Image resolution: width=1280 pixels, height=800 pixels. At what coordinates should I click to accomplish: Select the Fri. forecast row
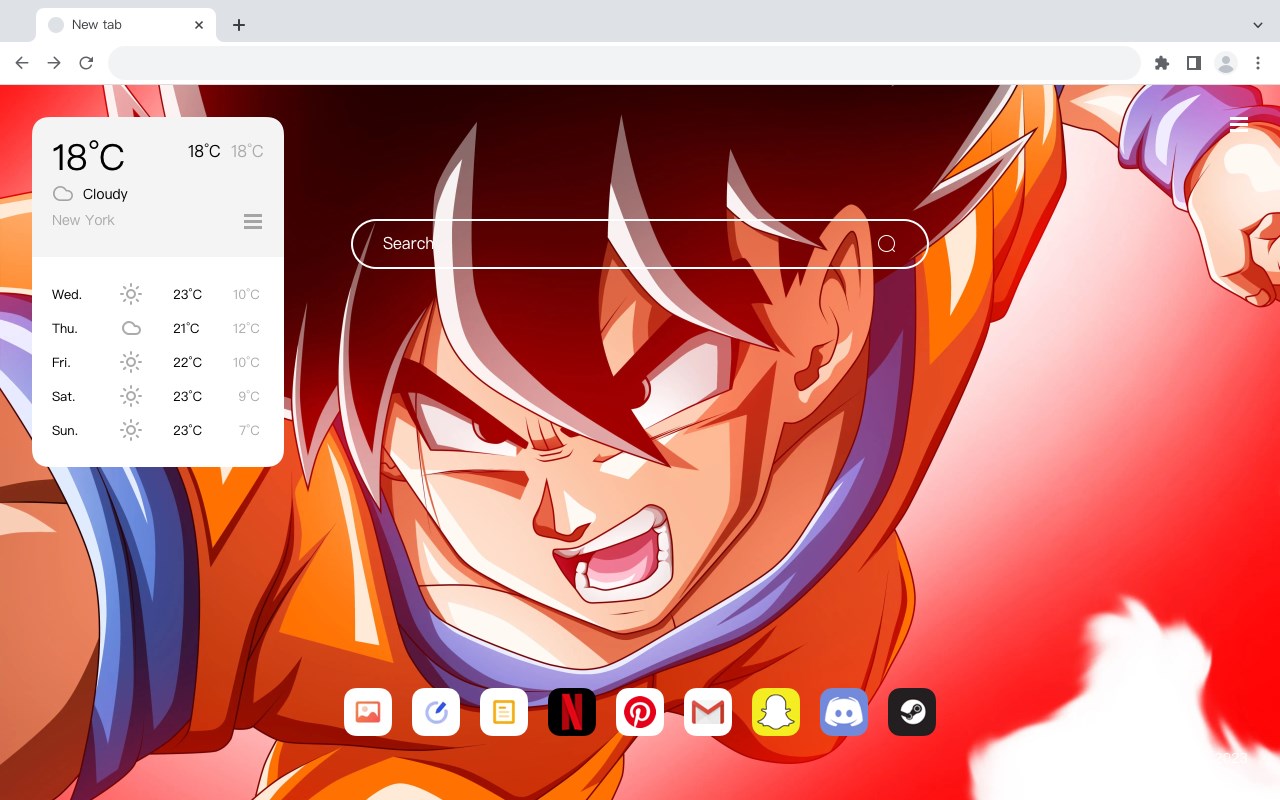[158, 362]
